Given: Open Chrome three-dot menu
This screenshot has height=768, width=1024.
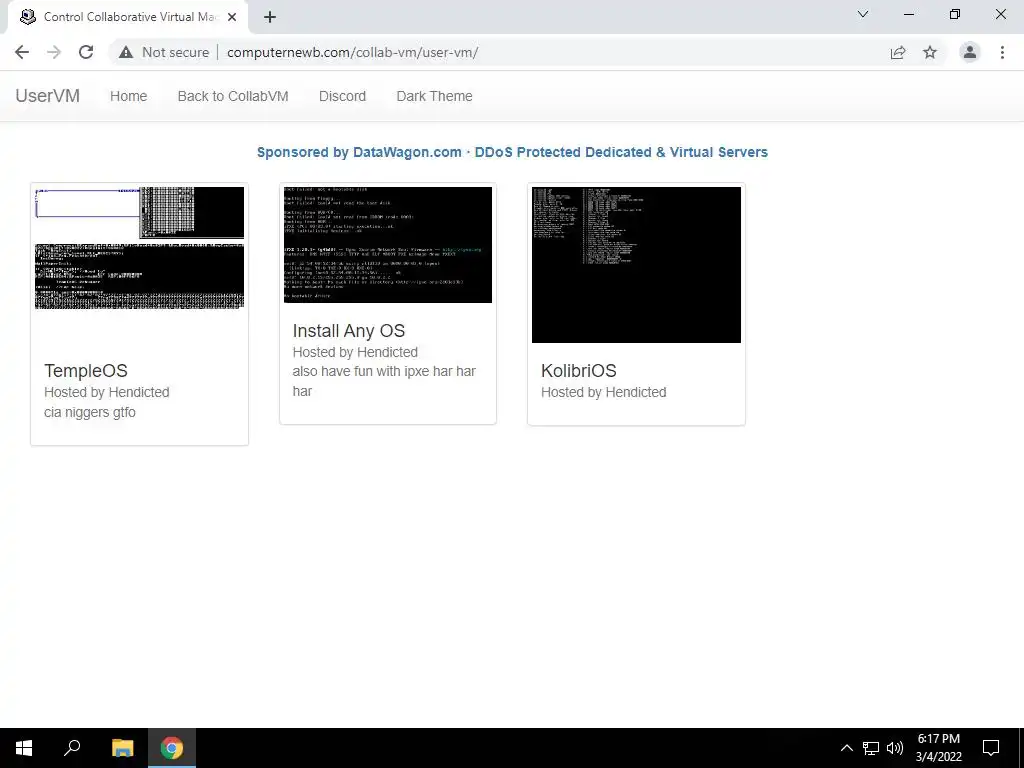Looking at the screenshot, I should click(1002, 52).
